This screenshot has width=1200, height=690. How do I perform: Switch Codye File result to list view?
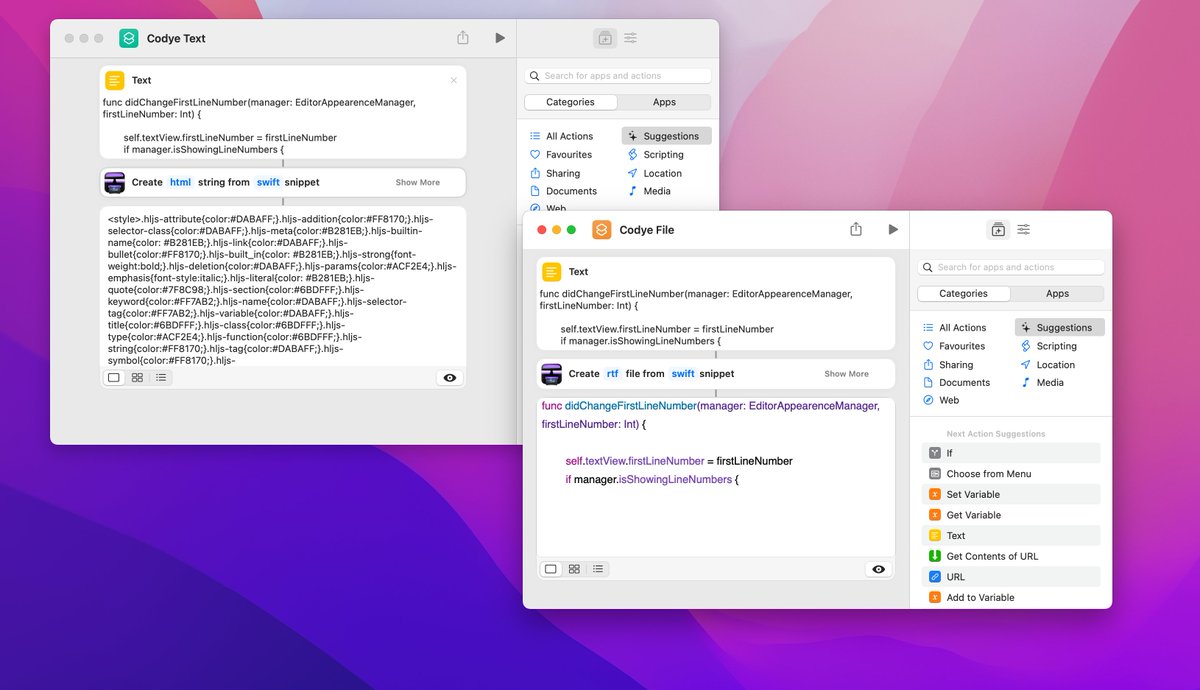point(598,569)
